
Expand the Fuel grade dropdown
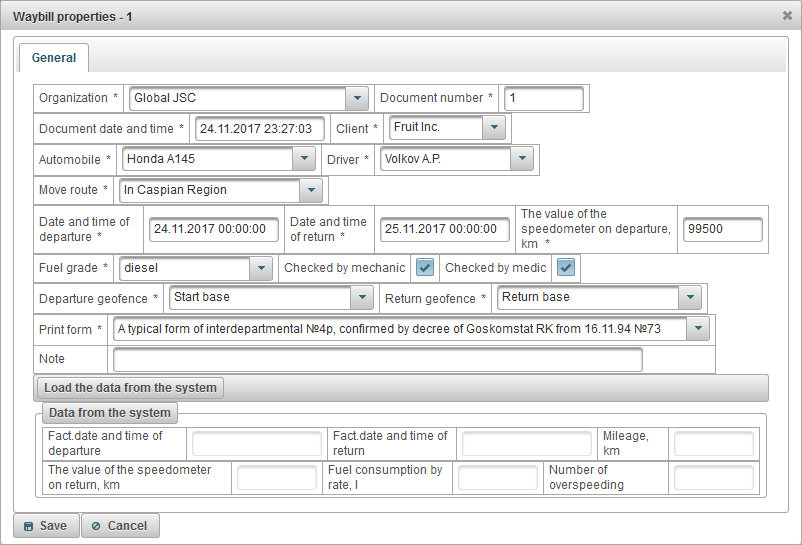click(260, 268)
